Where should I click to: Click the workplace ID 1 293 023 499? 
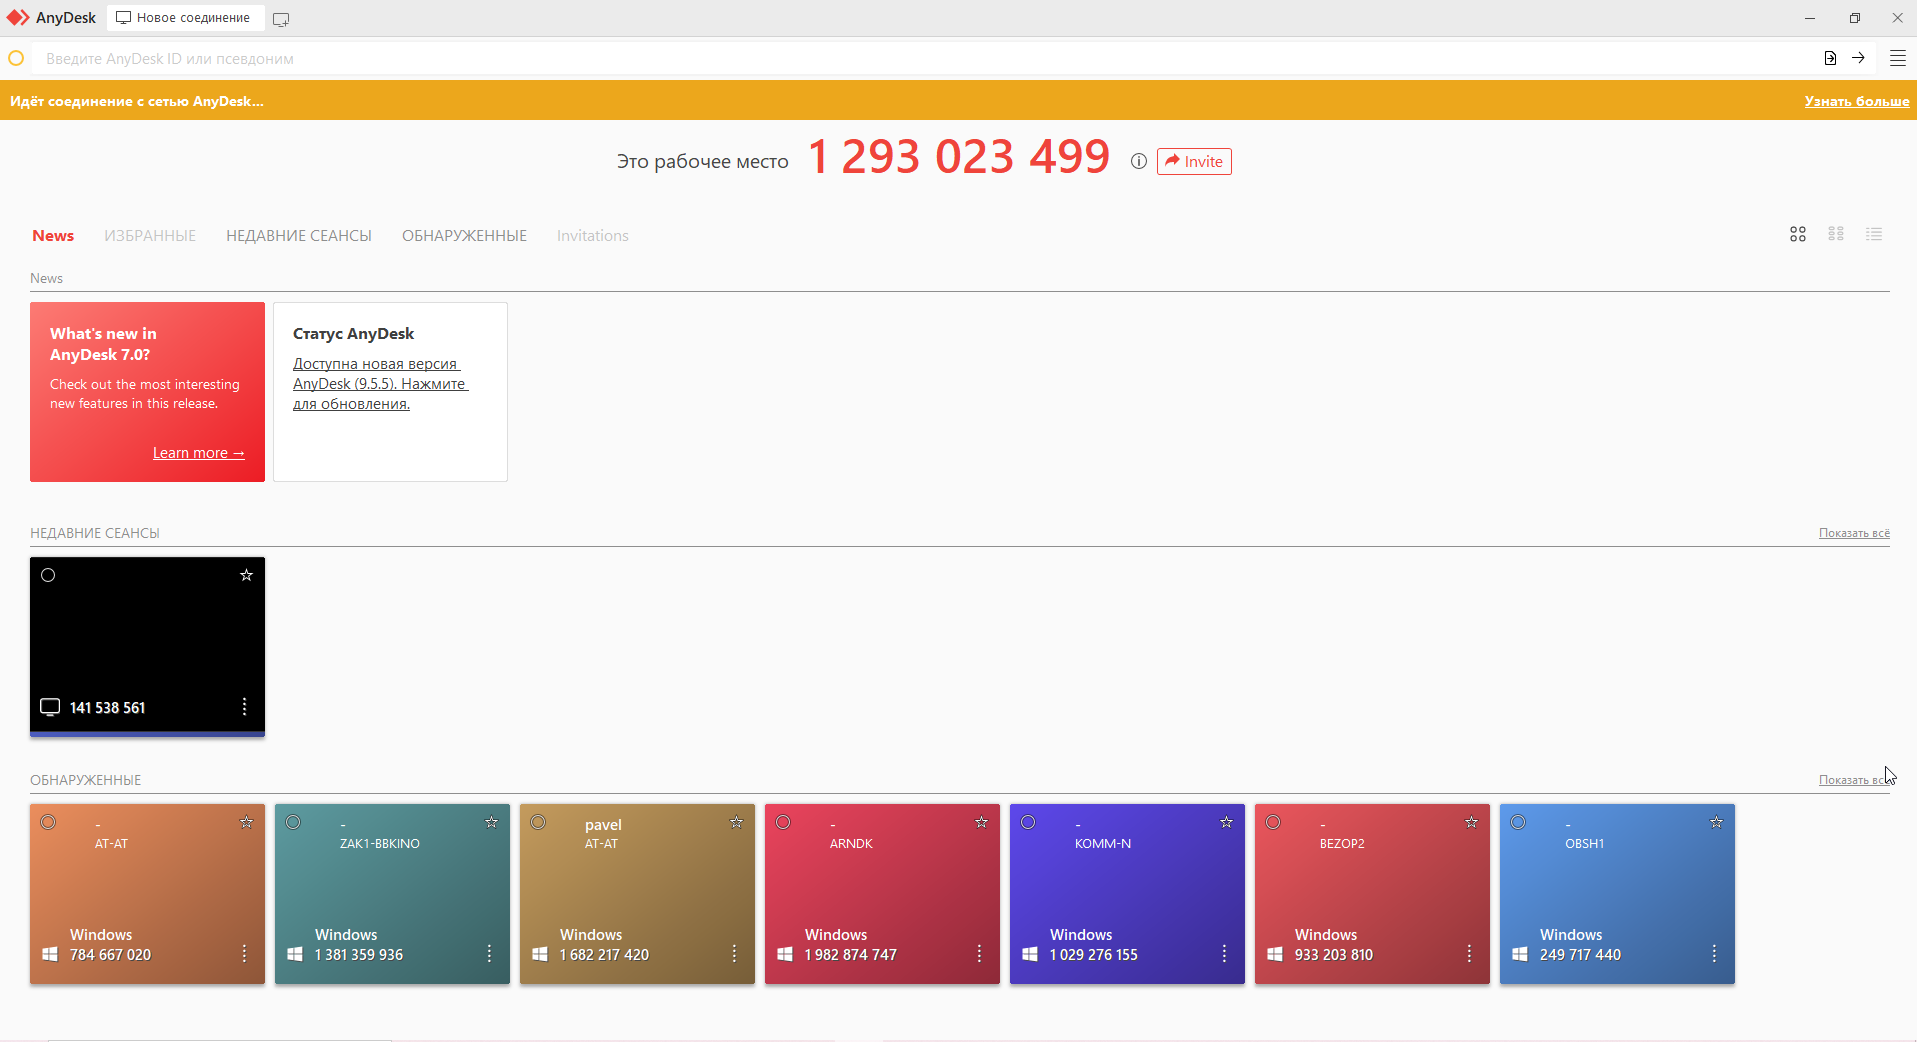coord(959,157)
